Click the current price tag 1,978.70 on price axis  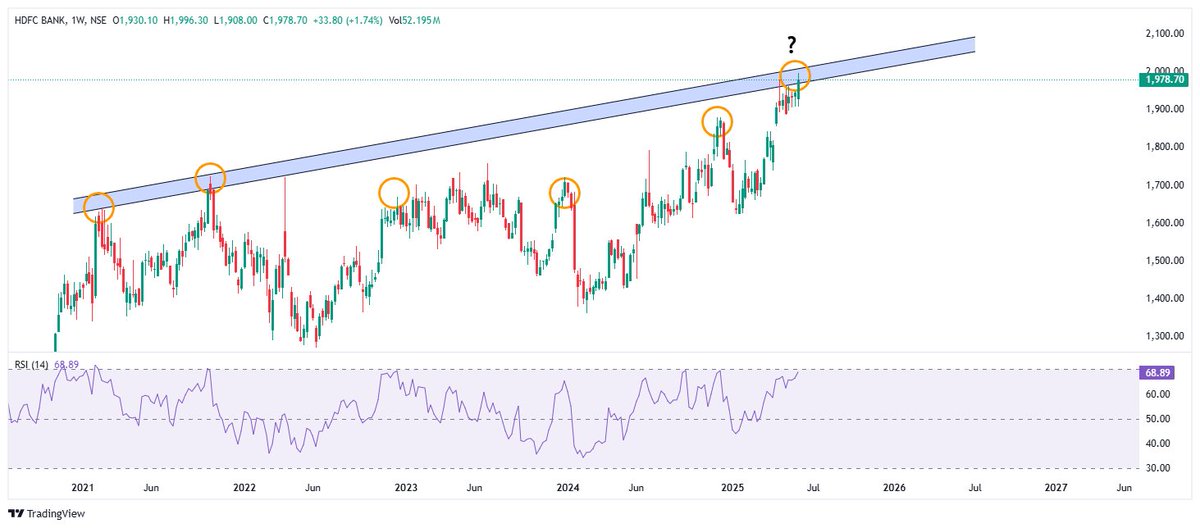point(1164,79)
